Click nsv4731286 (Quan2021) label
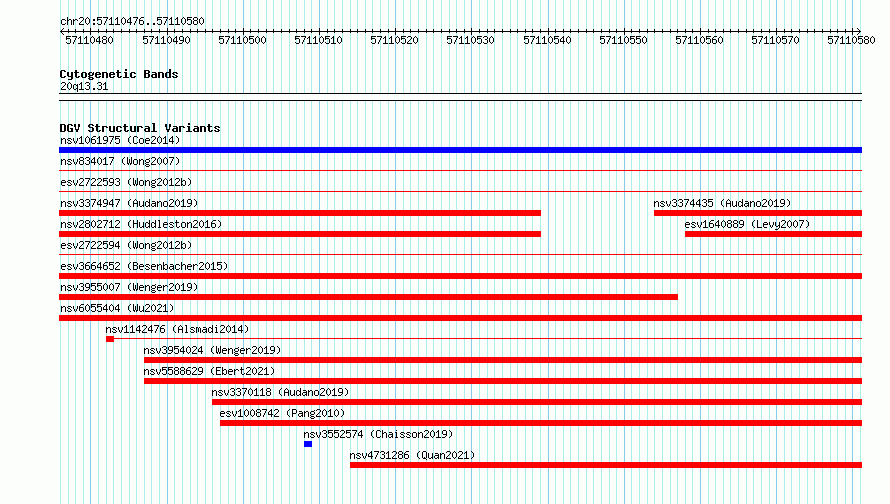The image size is (890, 504). (x=412, y=455)
